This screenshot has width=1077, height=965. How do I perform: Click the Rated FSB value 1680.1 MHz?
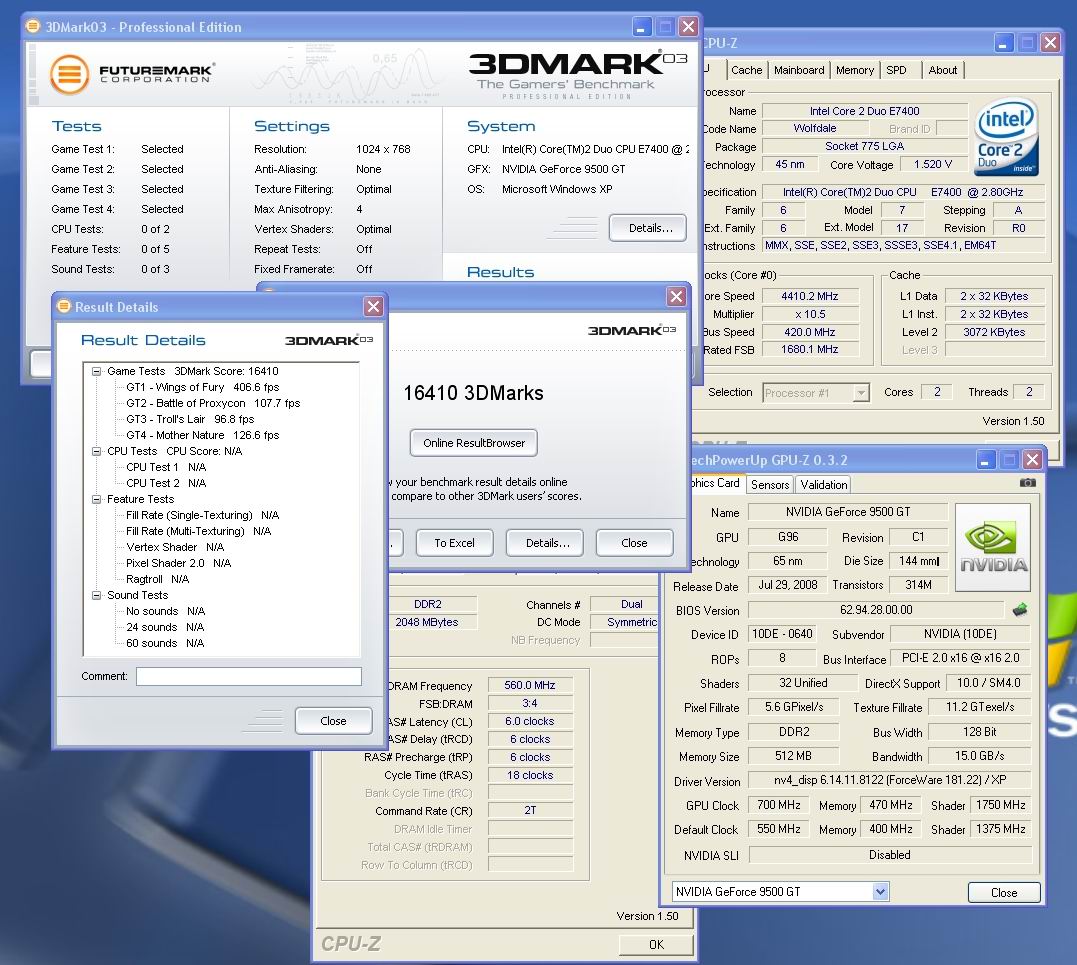pyautogui.click(x=810, y=350)
